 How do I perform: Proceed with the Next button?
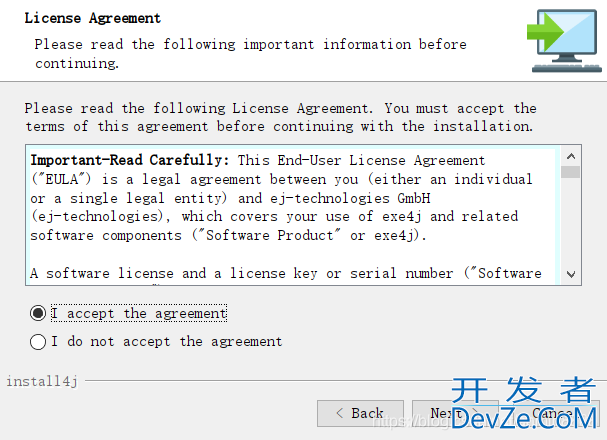[455, 413]
